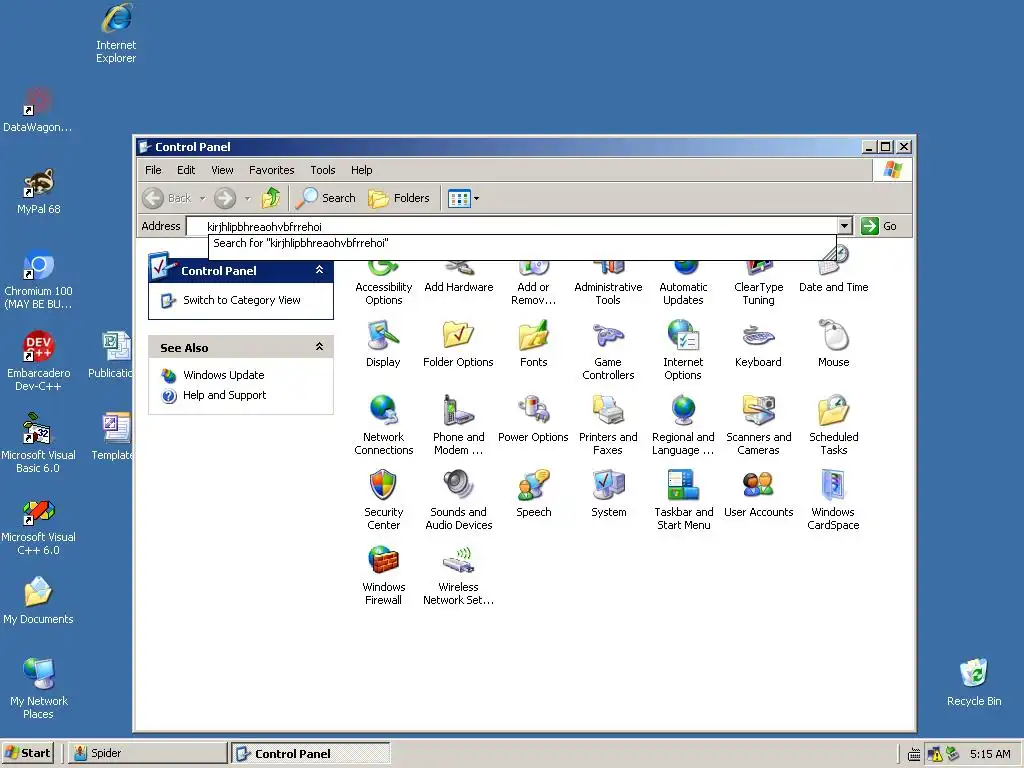Open the View menu
This screenshot has height=768, width=1024.
click(222, 170)
